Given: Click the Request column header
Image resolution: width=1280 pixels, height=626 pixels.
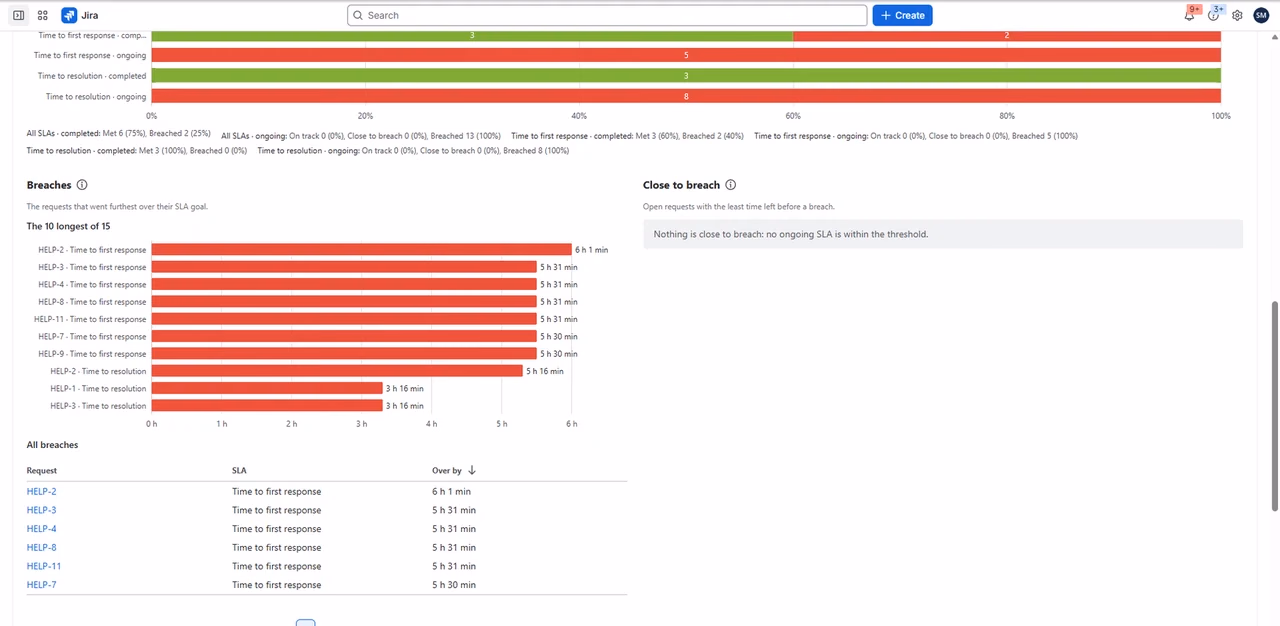Looking at the screenshot, I should tap(42, 470).
